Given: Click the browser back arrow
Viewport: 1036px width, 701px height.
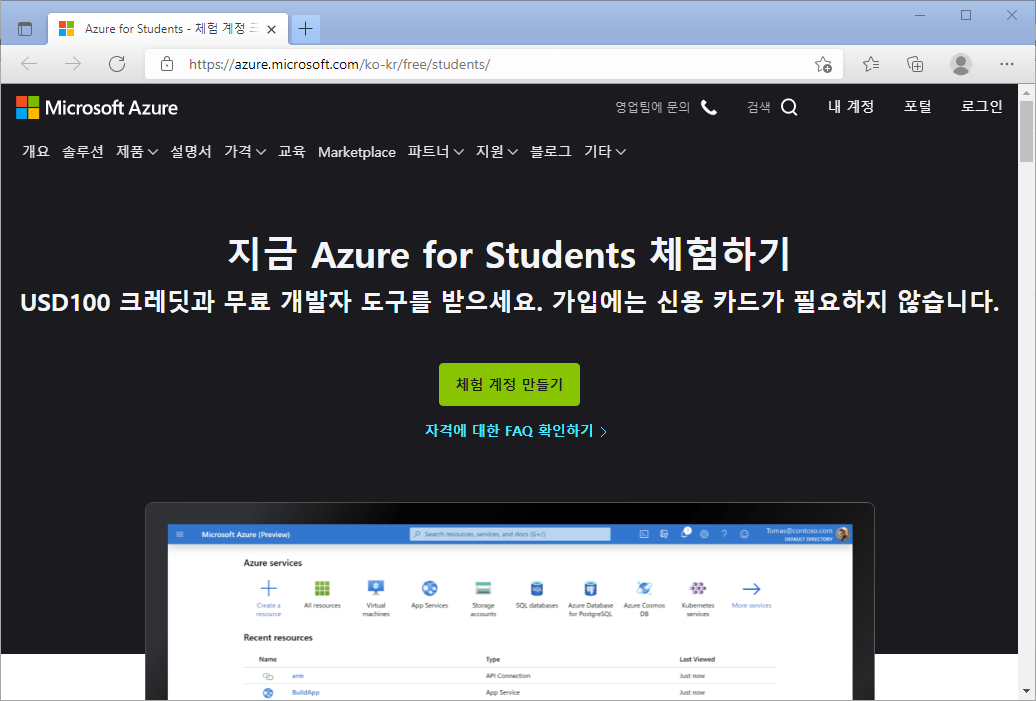Looking at the screenshot, I should pyautogui.click(x=30, y=64).
